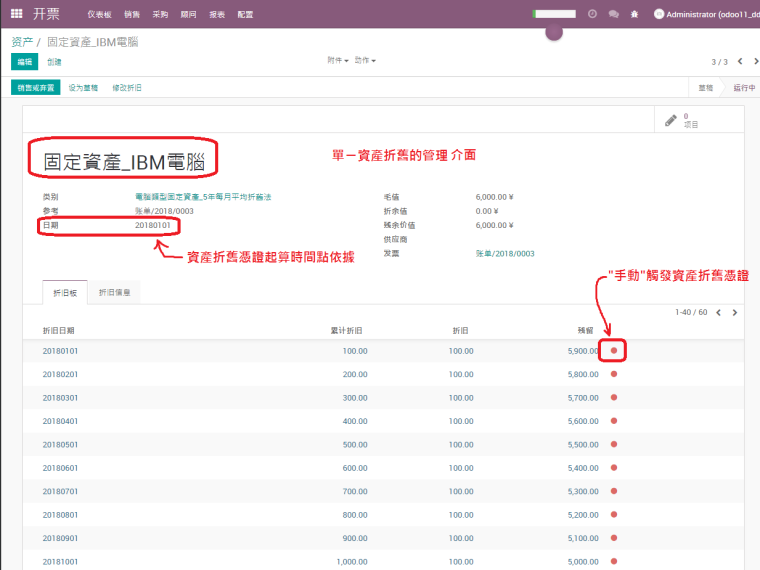Screen dimensions: 760x570
Task: Go to 资产 breadcrumb link
Action: [x=22, y=42]
